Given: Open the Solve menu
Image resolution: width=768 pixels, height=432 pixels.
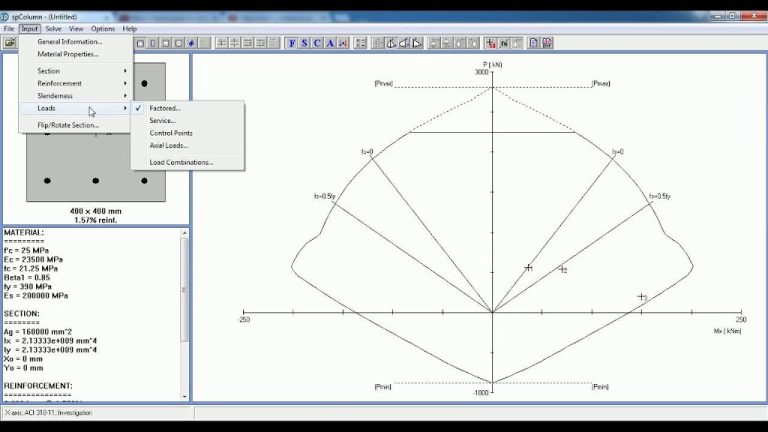Looking at the screenshot, I should tap(53, 29).
